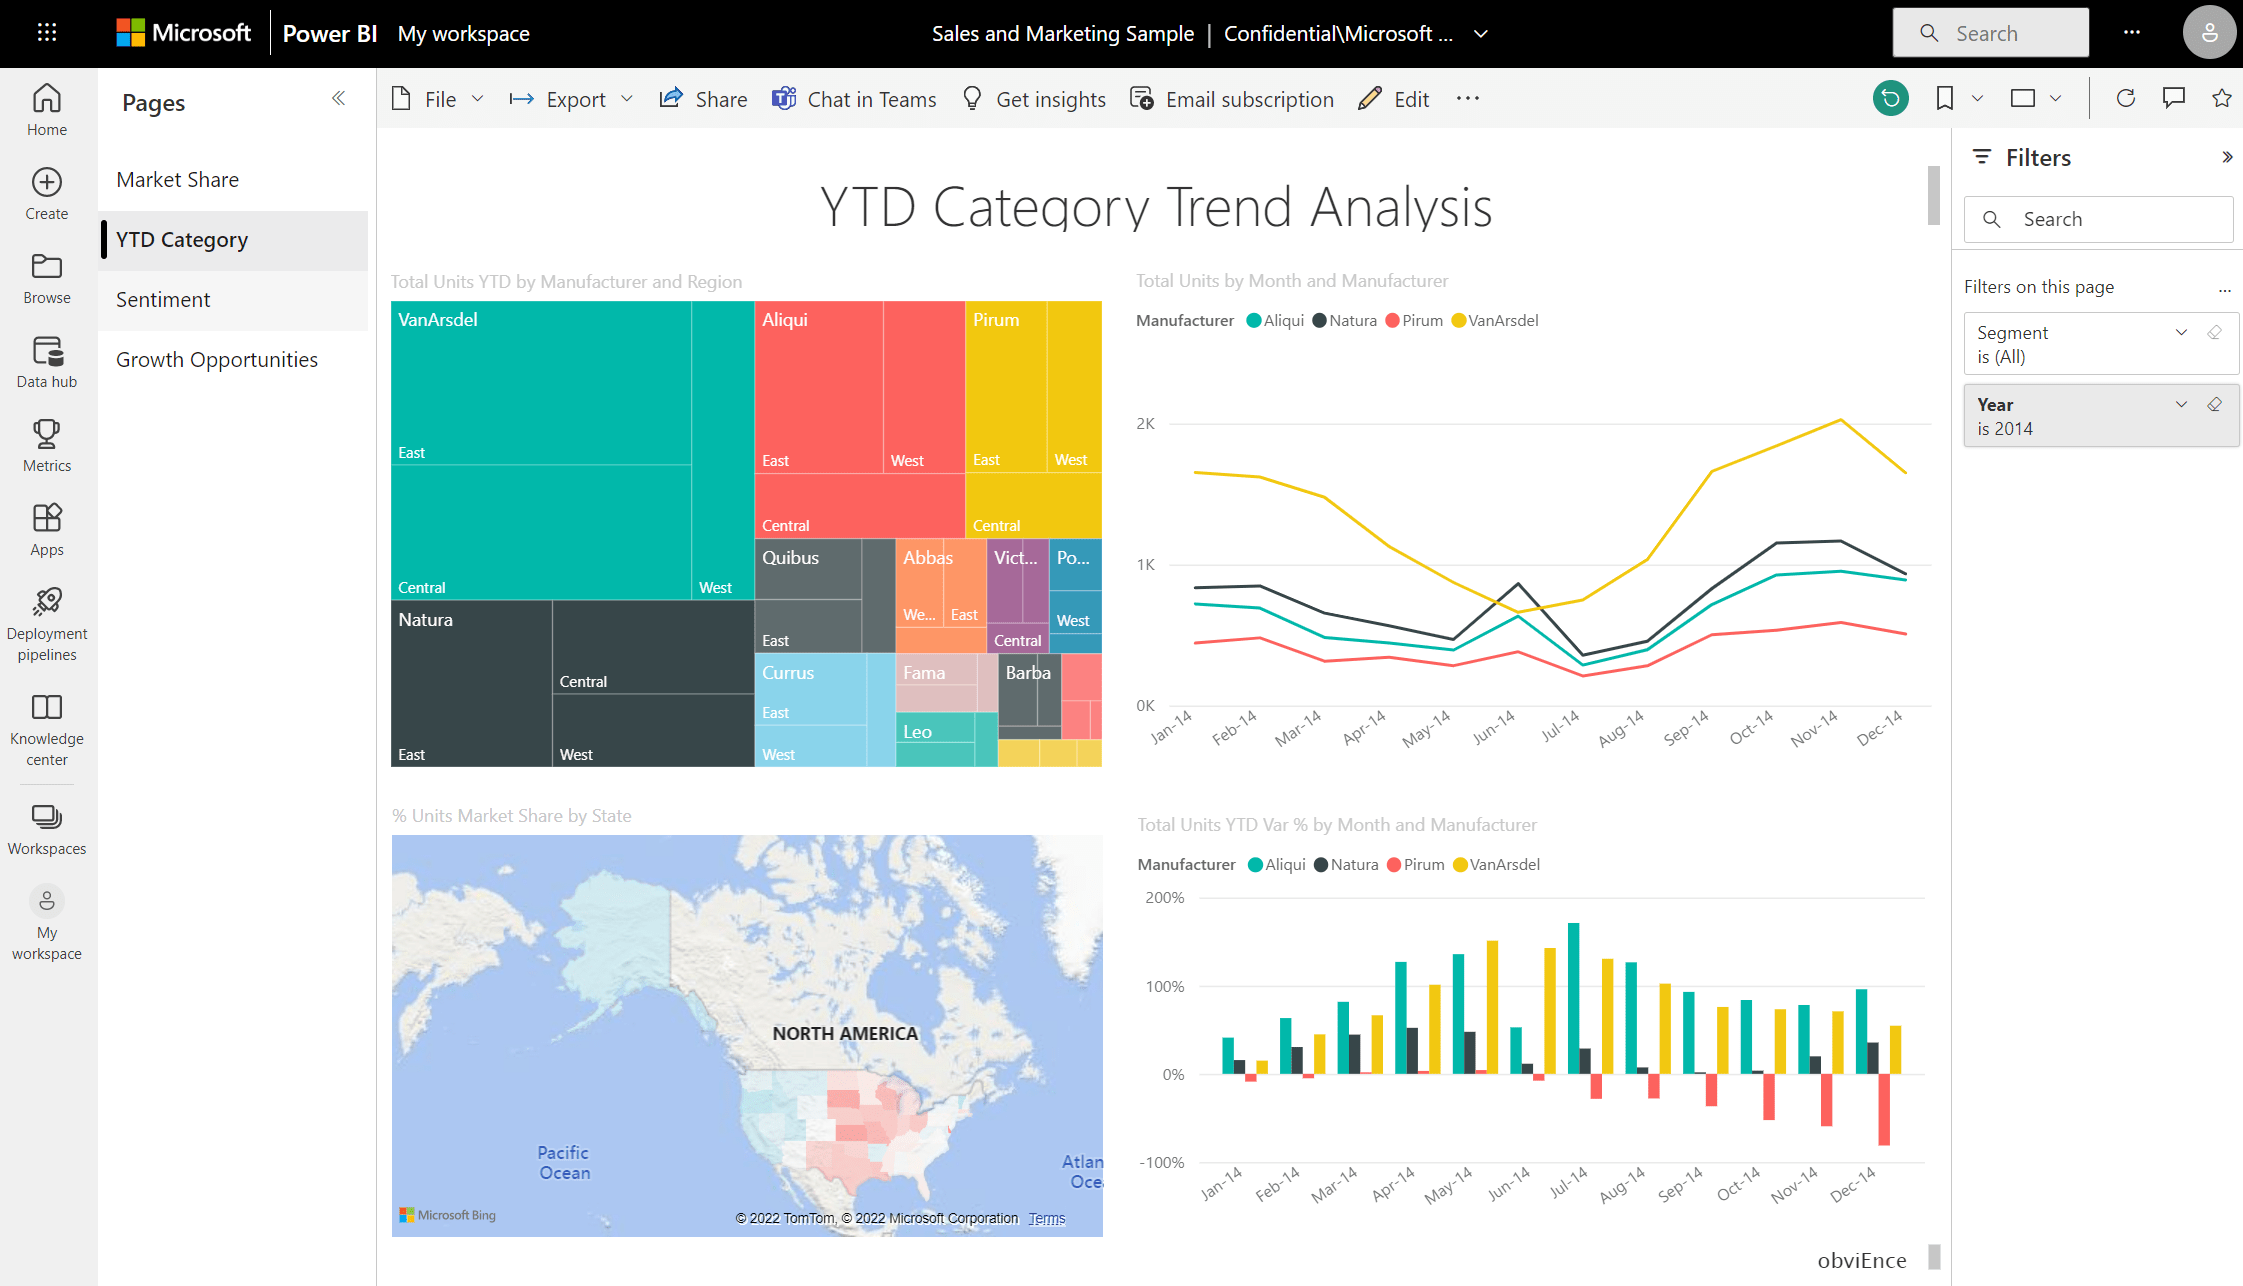
Task: Click the VanArsdel yellow legend swatch
Action: click(x=1459, y=321)
